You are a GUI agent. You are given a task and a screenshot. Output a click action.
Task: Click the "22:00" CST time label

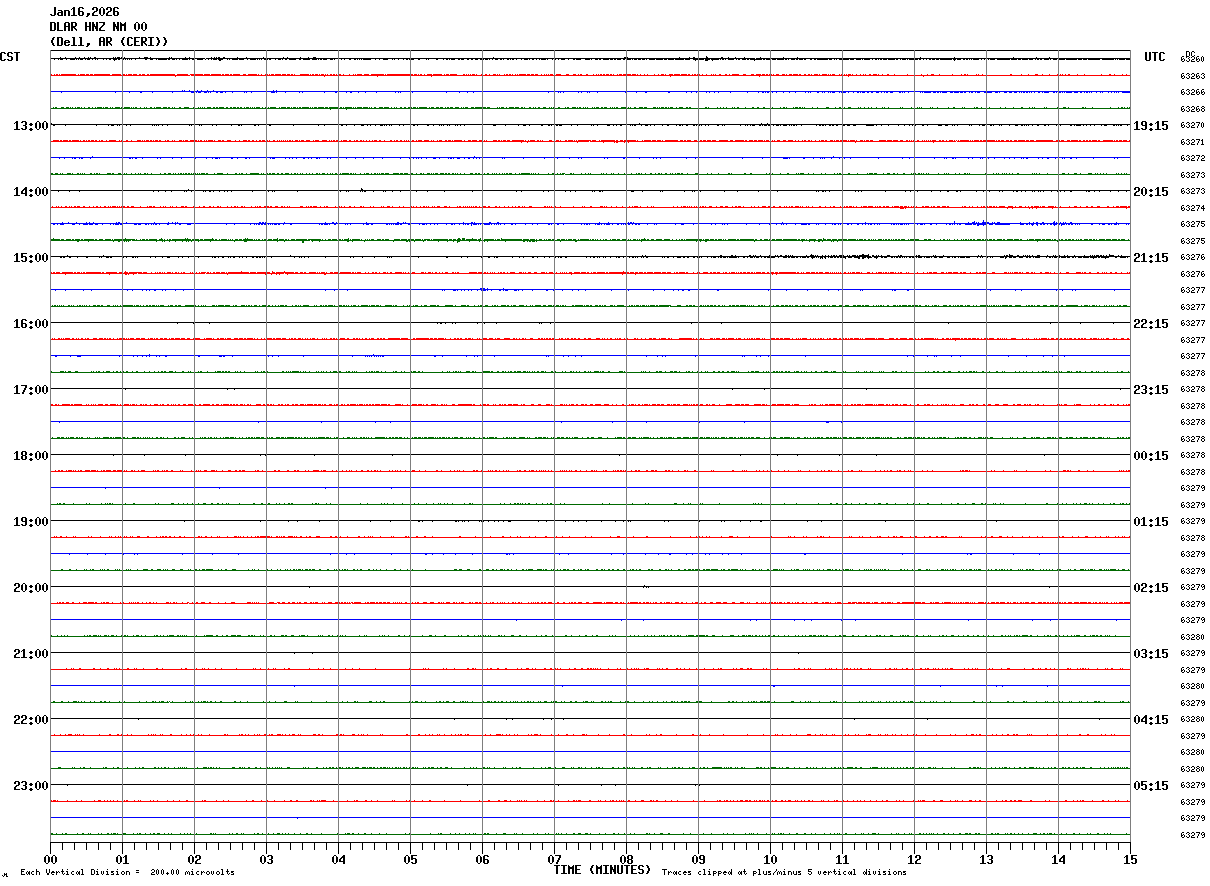pos(30,719)
